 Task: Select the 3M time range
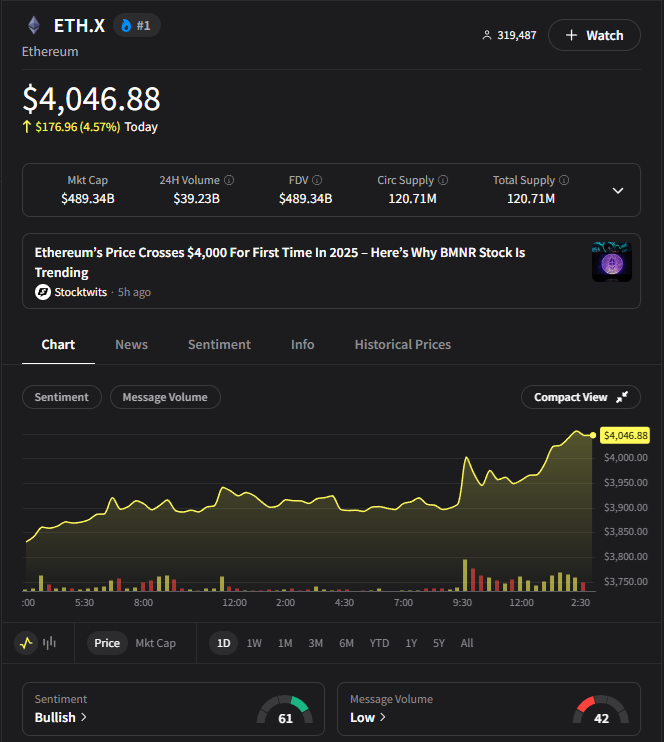click(x=316, y=643)
